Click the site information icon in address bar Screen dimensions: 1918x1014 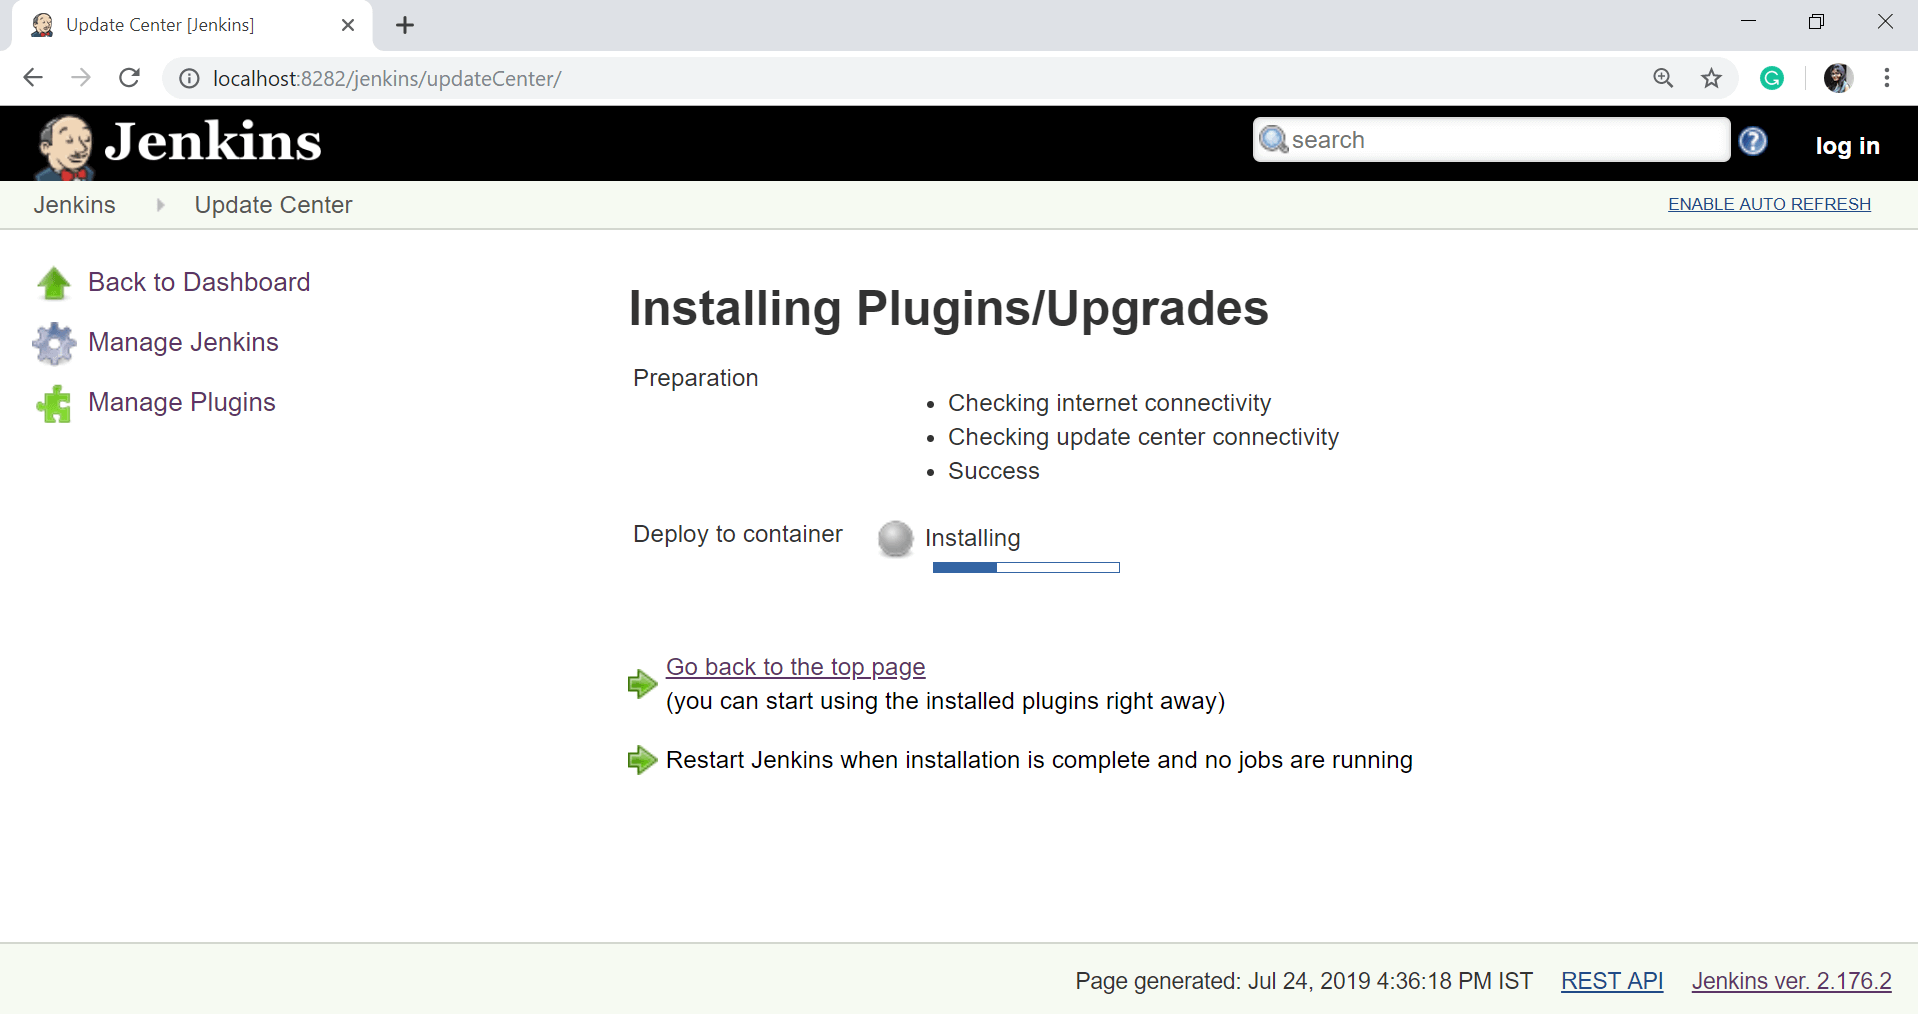(189, 78)
